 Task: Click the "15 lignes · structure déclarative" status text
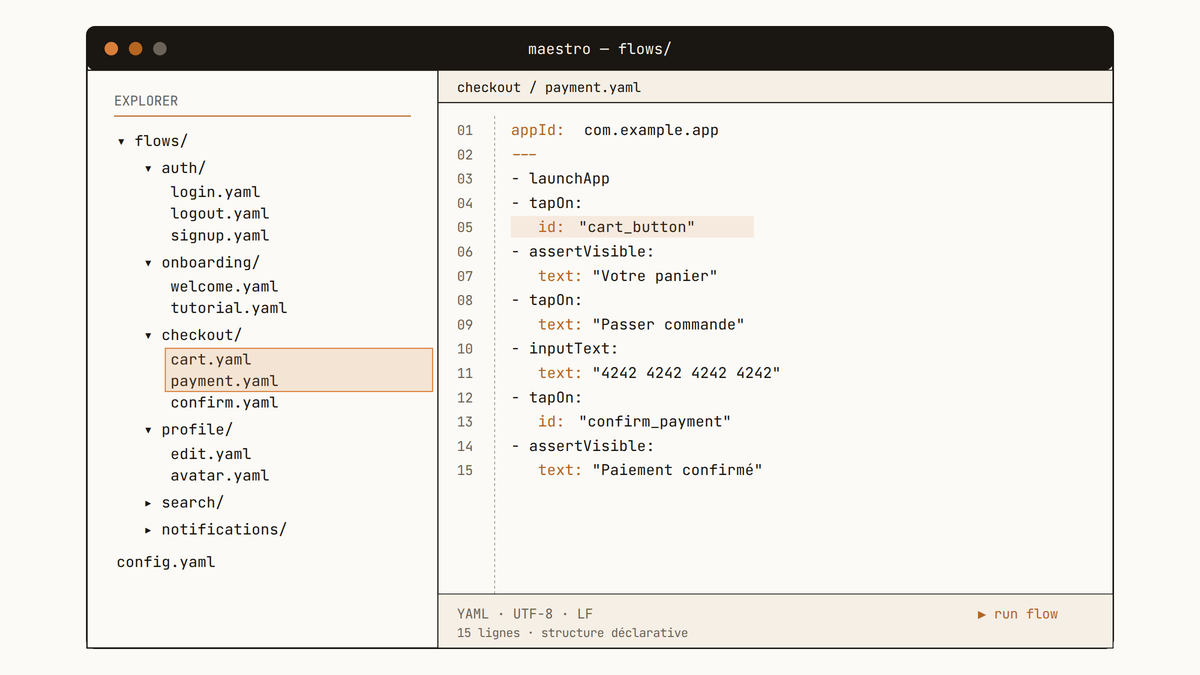[x=572, y=633]
